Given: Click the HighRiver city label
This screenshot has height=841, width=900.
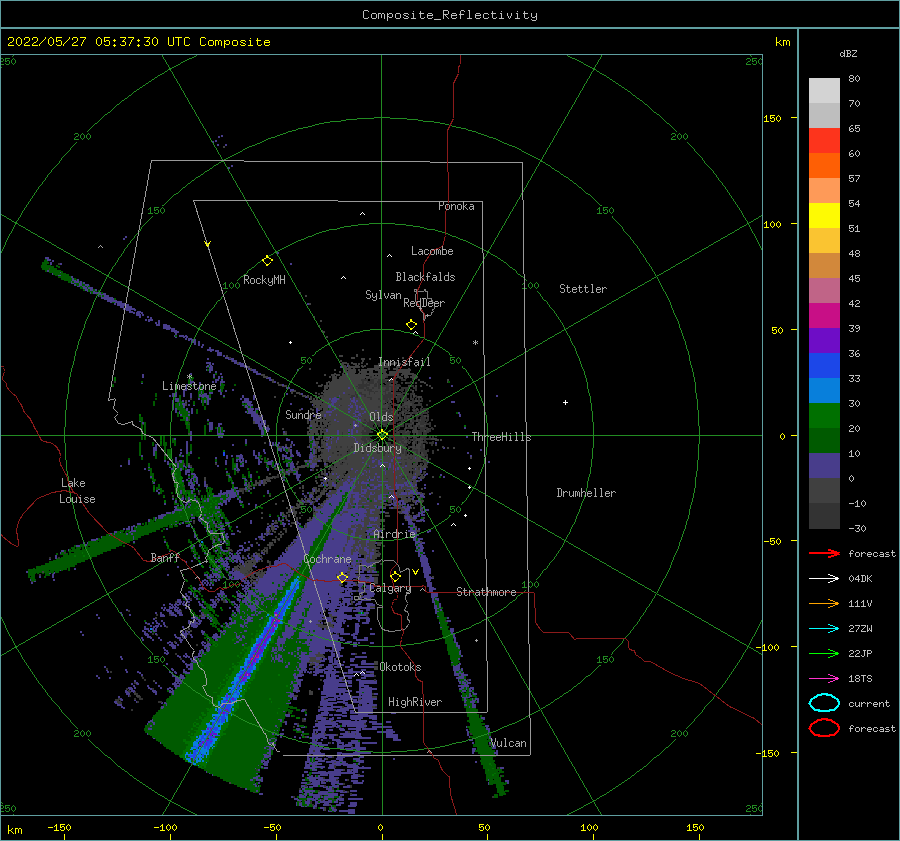Looking at the screenshot, I should (x=416, y=702).
